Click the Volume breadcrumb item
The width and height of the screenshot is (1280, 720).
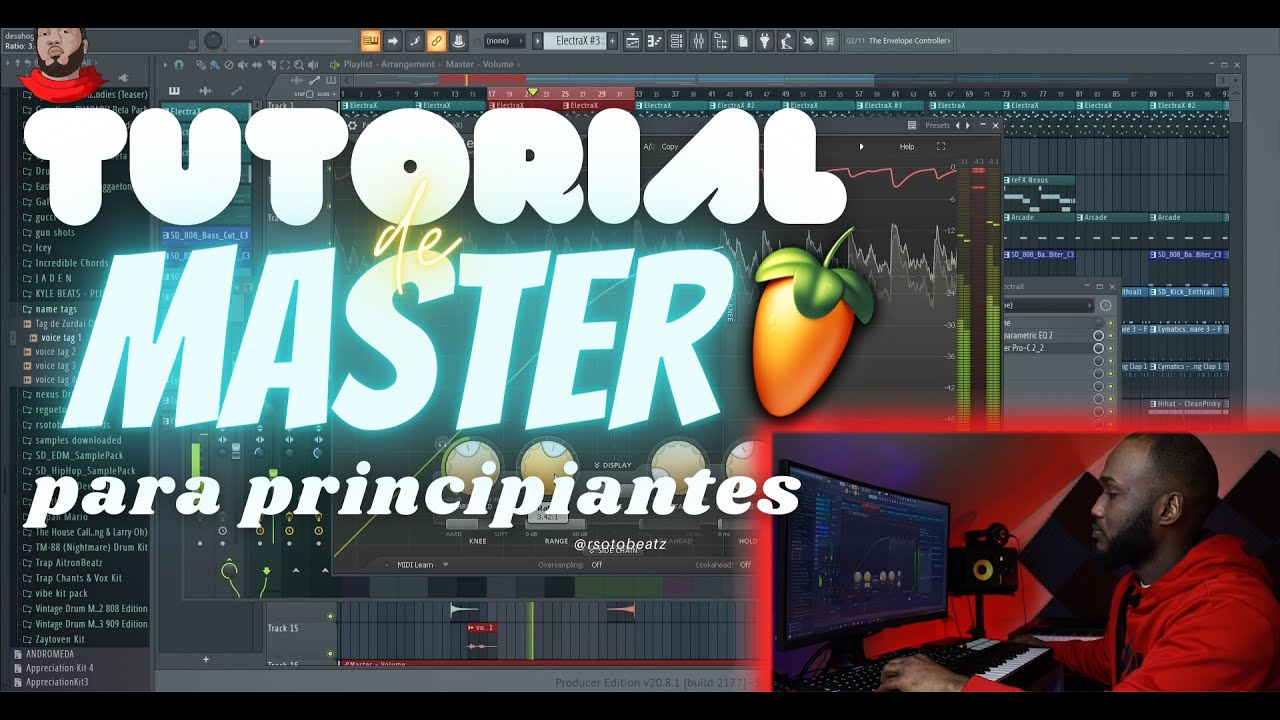coord(498,65)
